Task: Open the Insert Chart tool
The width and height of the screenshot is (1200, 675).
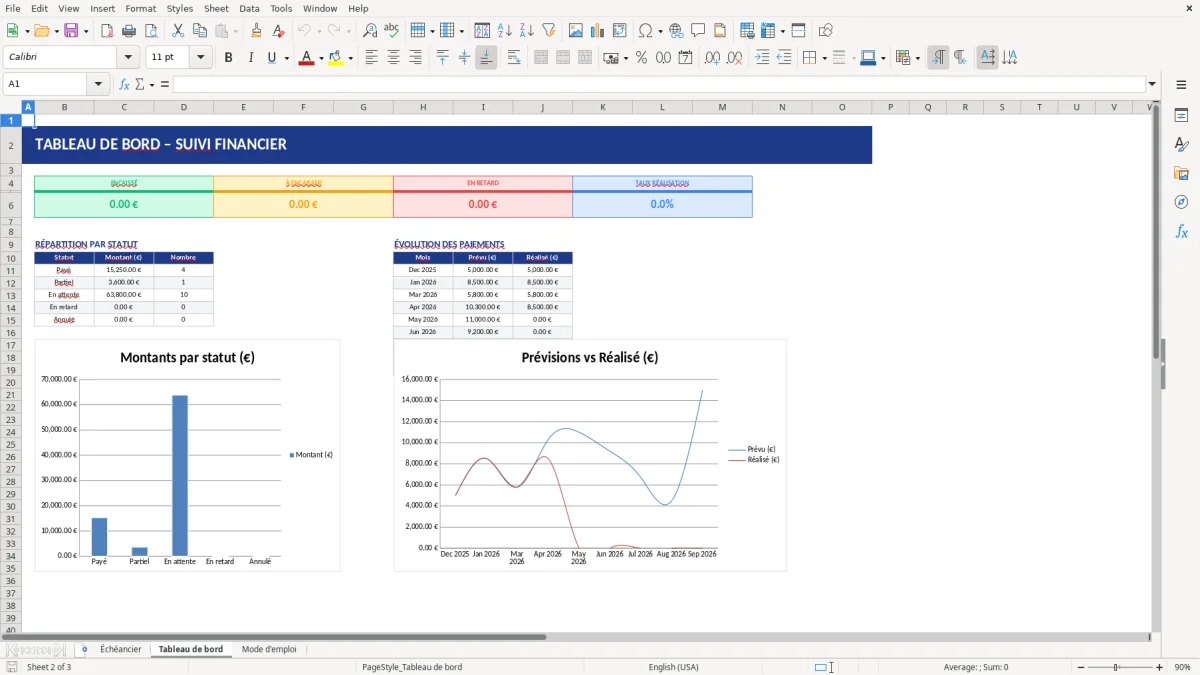Action: (597, 30)
